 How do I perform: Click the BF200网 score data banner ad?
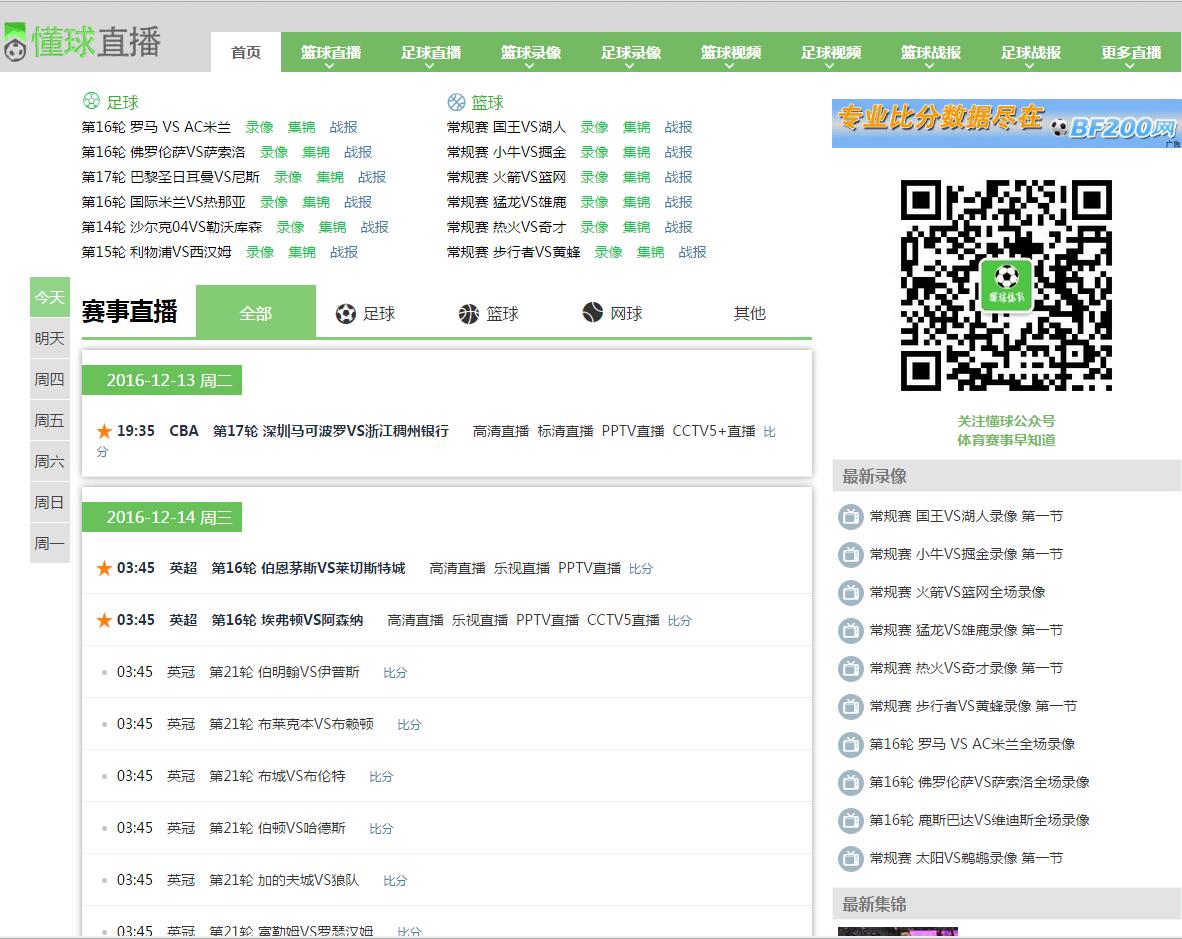point(1006,124)
